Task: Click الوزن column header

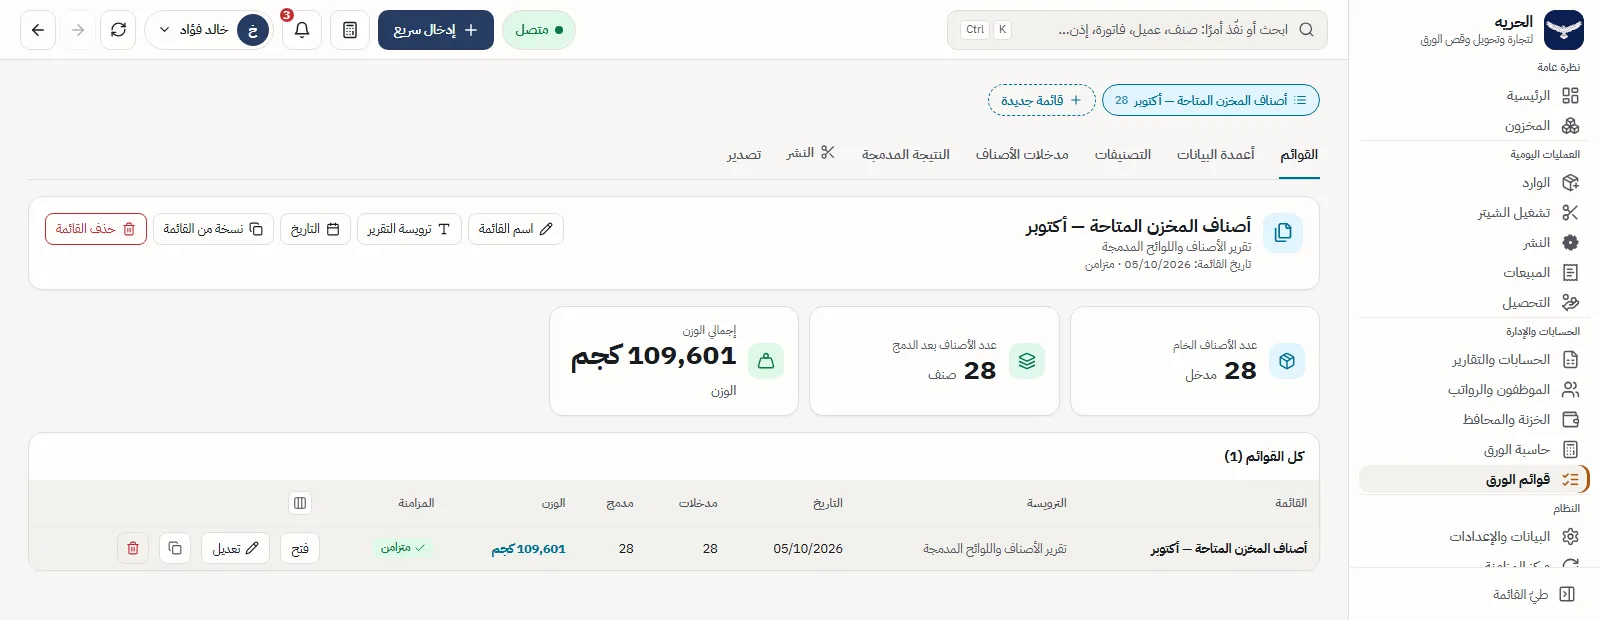Action: click(x=554, y=503)
